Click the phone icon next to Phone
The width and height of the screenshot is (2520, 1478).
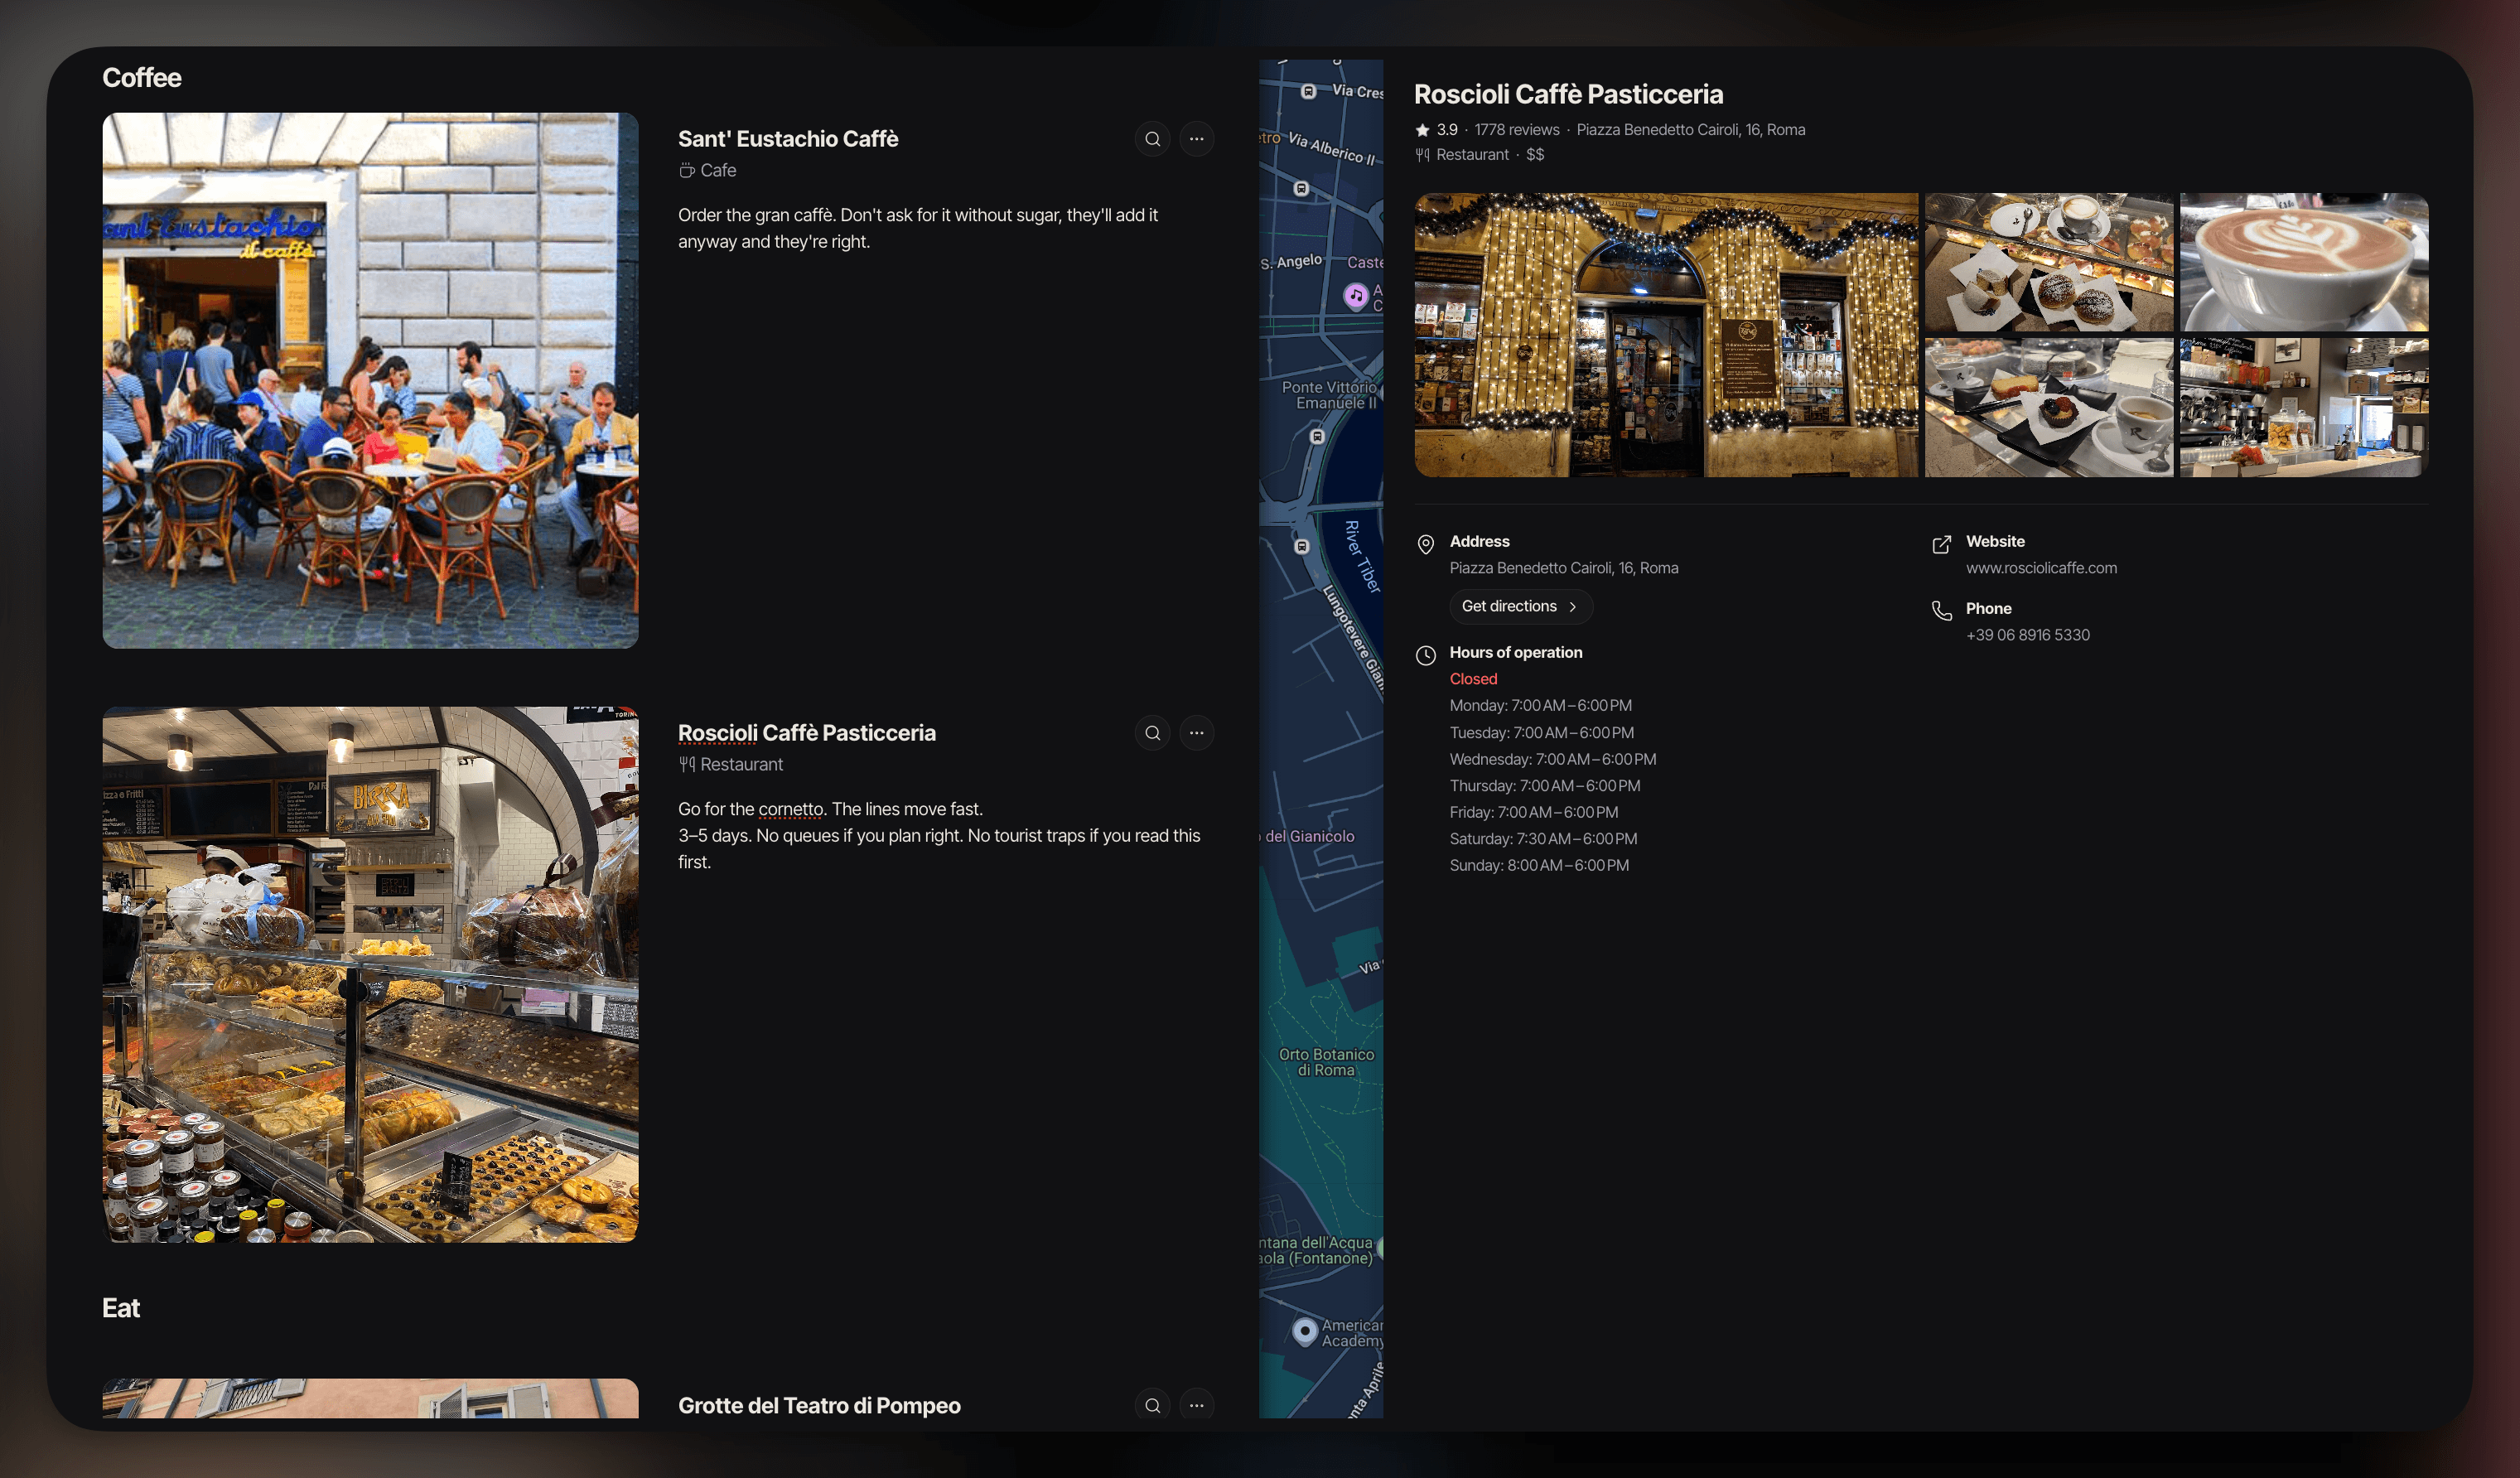pyautogui.click(x=1941, y=611)
